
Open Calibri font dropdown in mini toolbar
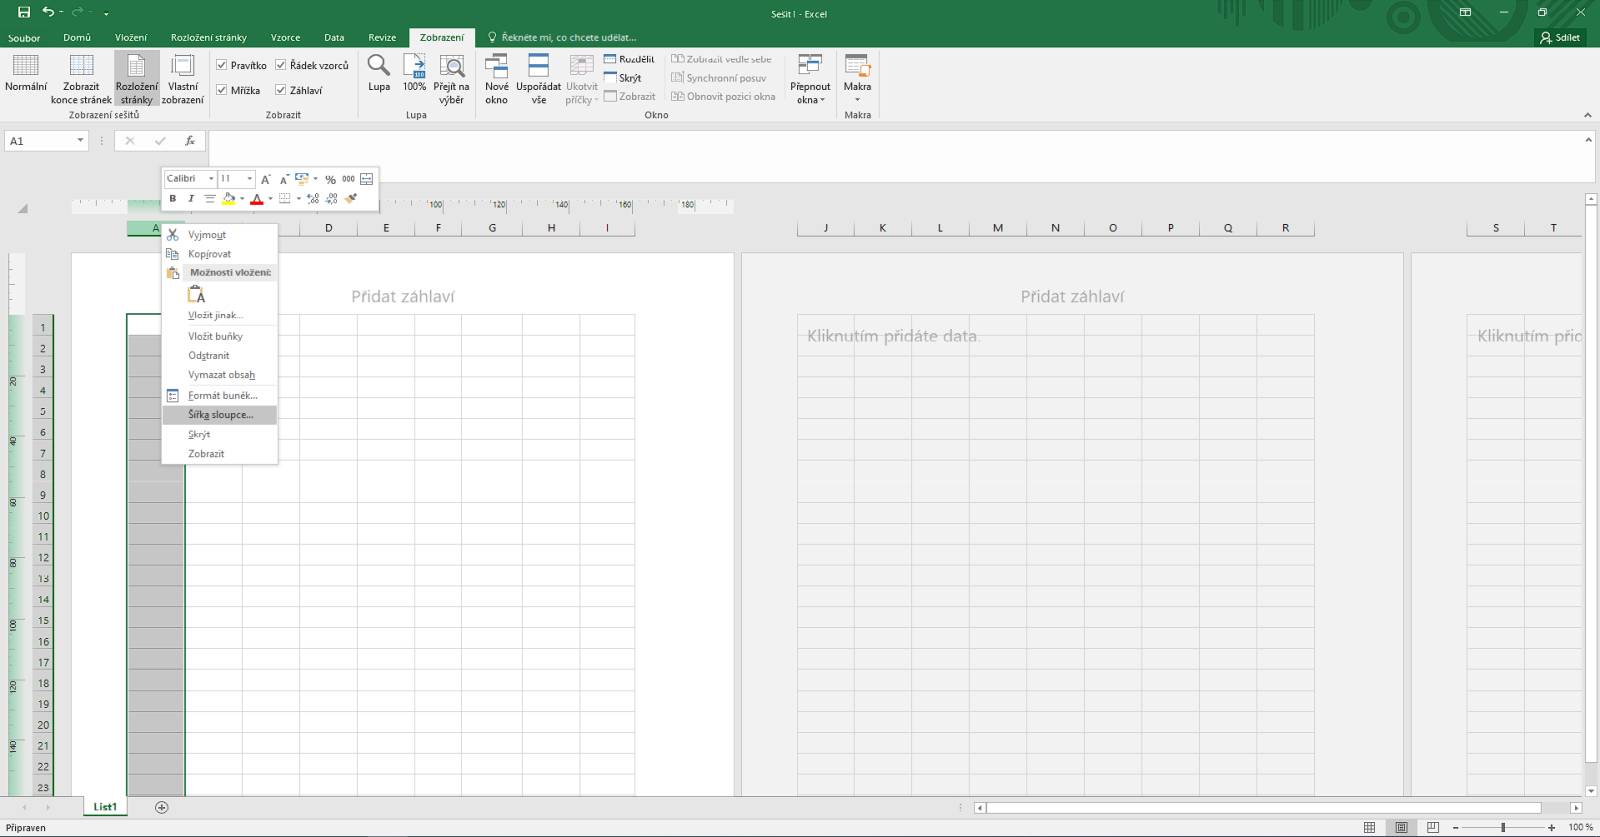click(x=211, y=179)
